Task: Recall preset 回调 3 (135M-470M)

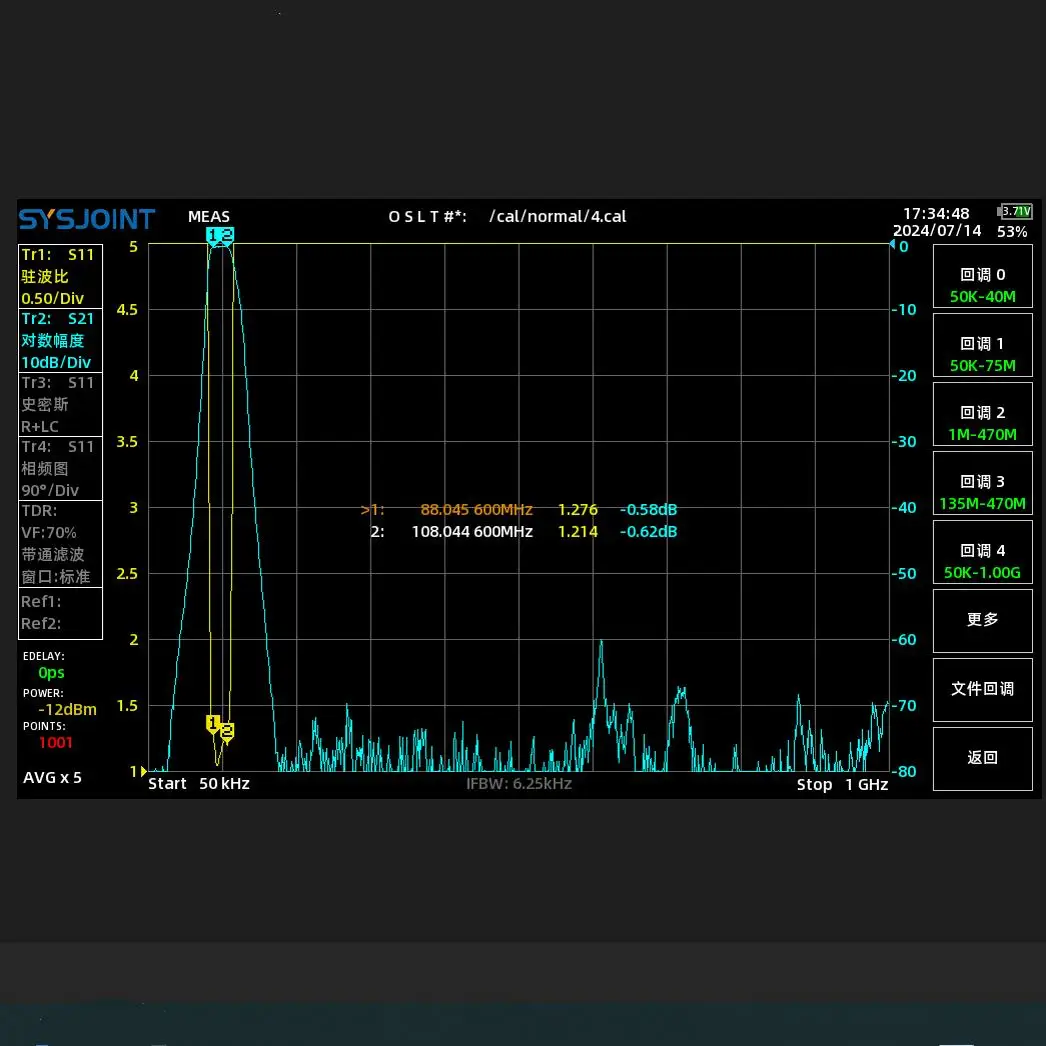Action: (x=982, y=492)
